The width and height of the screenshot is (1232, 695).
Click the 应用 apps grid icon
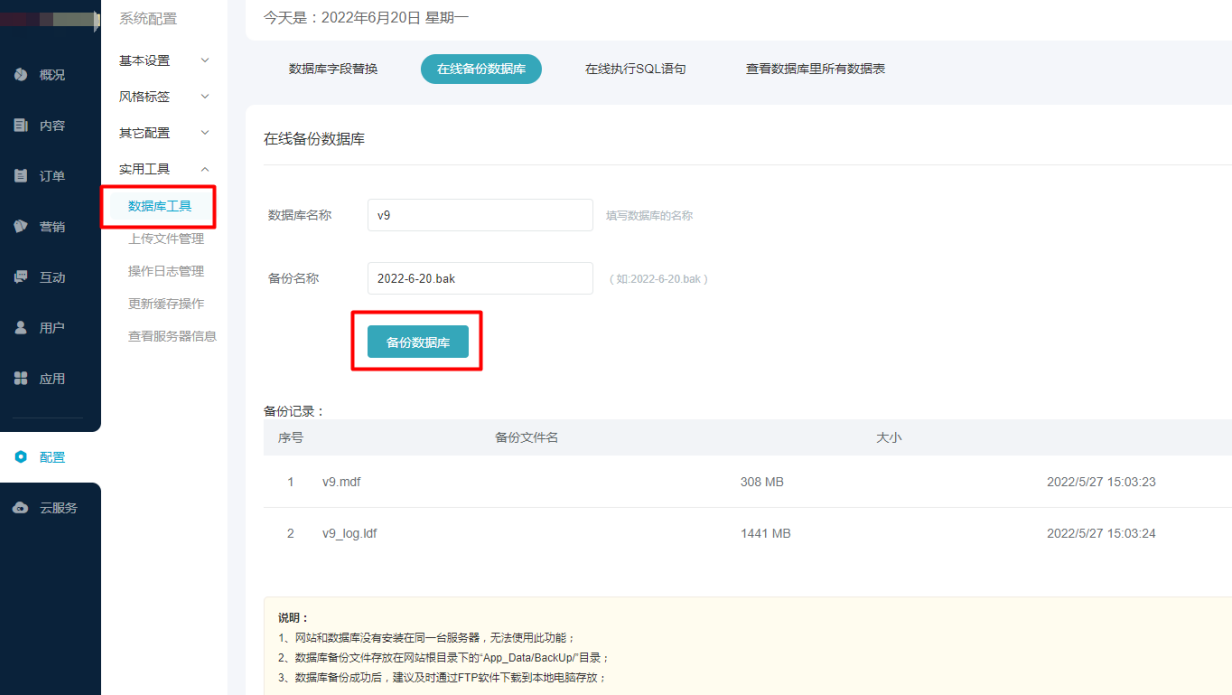click(20, 379)
